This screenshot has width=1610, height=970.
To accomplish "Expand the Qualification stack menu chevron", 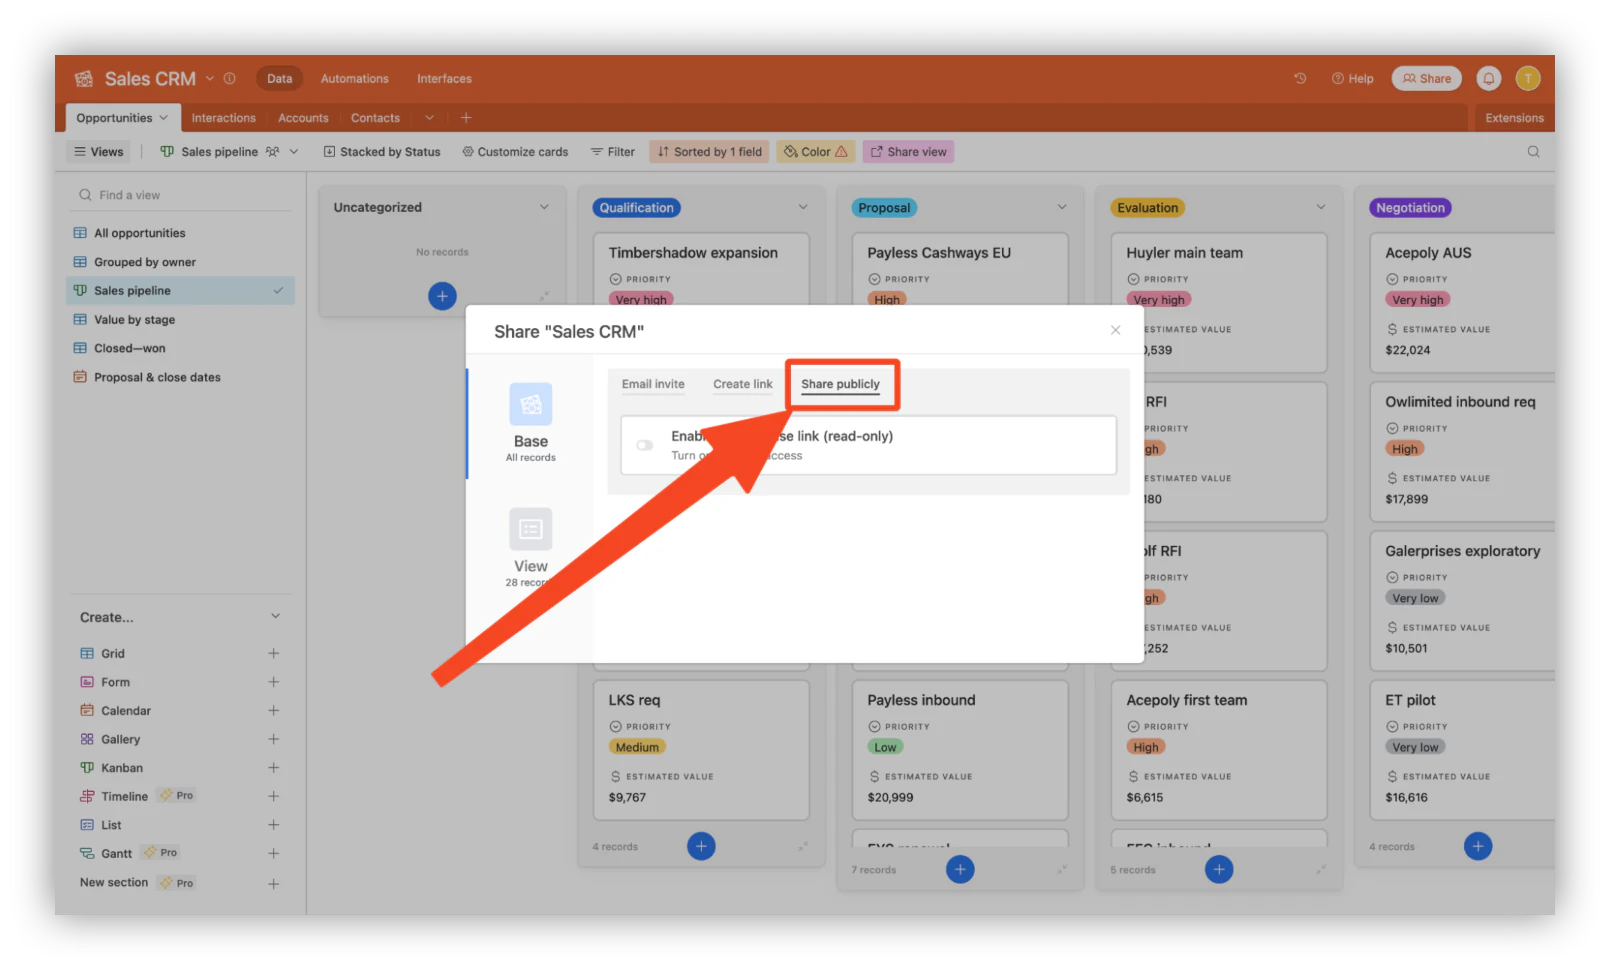I will pos(802,207).
